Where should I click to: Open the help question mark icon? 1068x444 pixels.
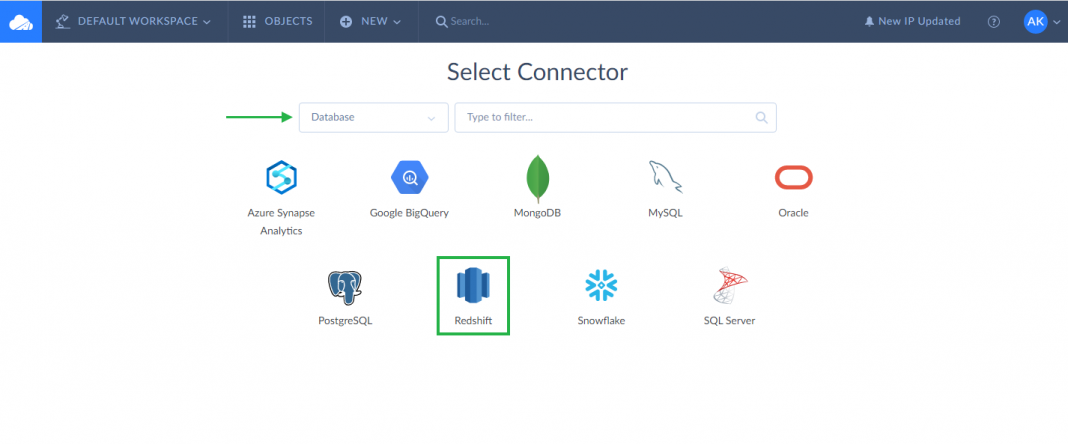tap(994, 22)
